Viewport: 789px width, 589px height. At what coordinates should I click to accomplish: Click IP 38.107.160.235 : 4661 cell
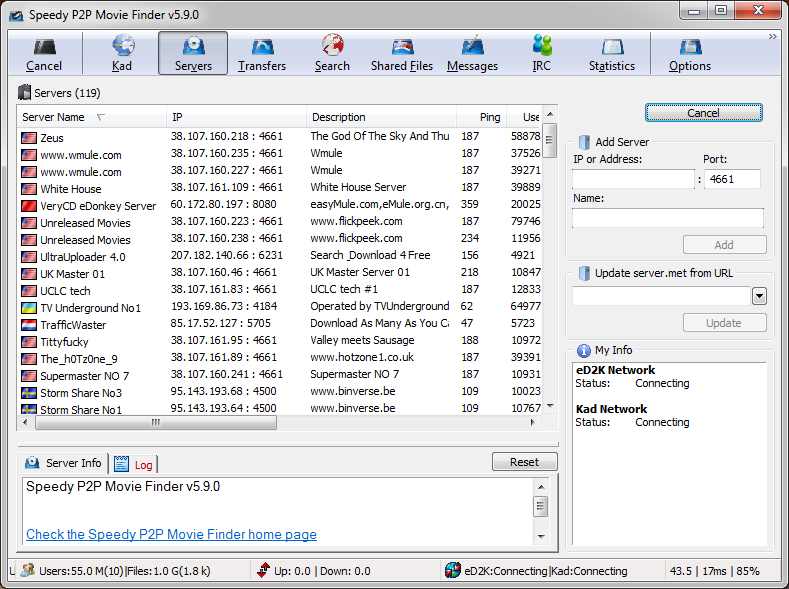227,153
